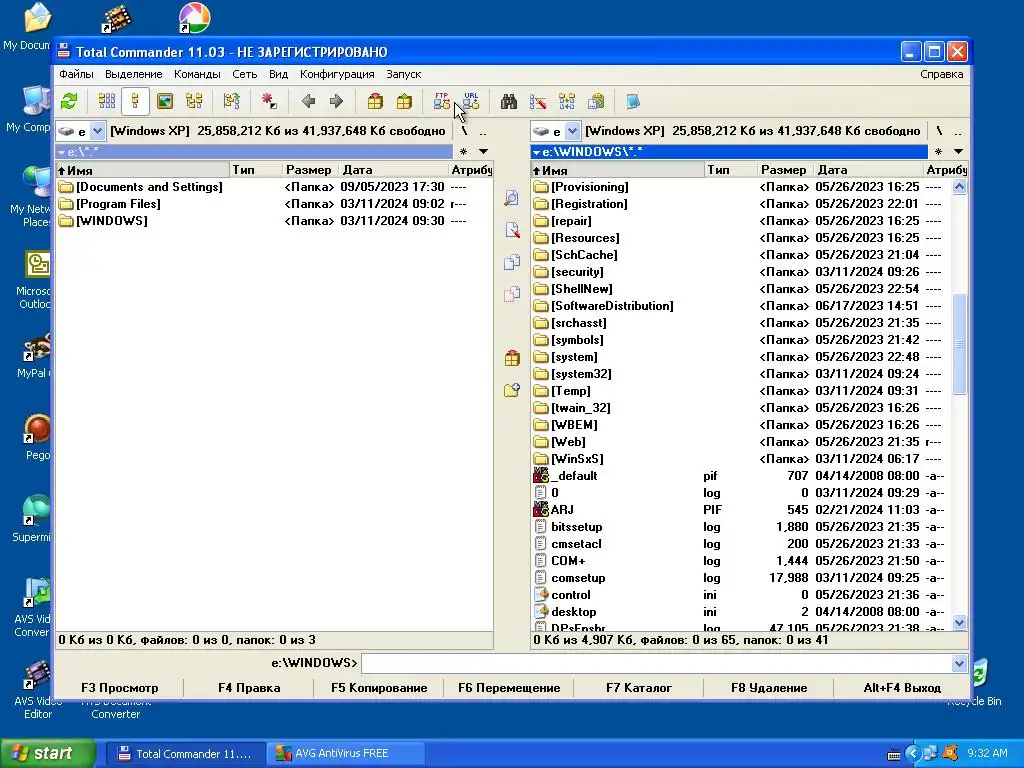The image size is (1024, 768).
Task: Open the FTP connect icon
Action: point(441,101)
